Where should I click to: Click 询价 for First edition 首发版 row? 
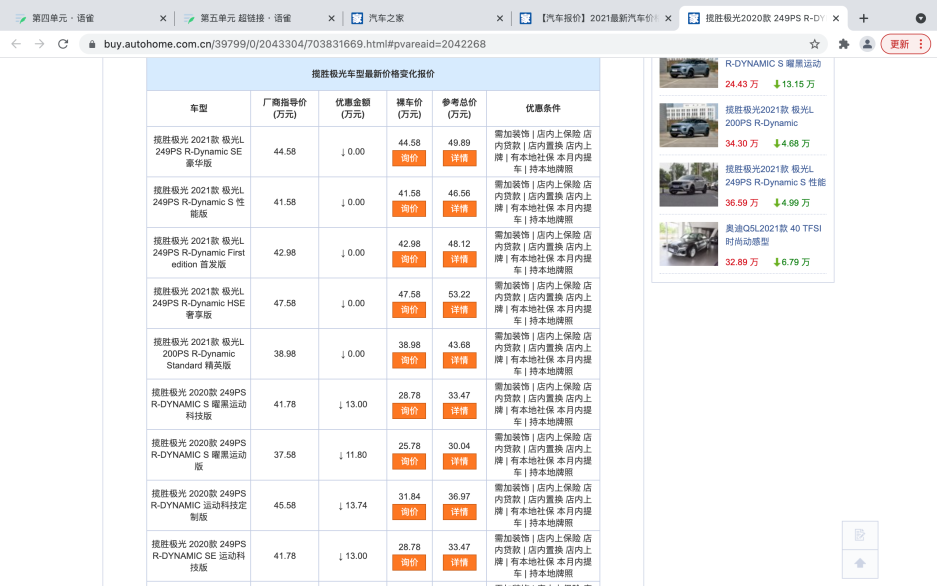[409, 259]
